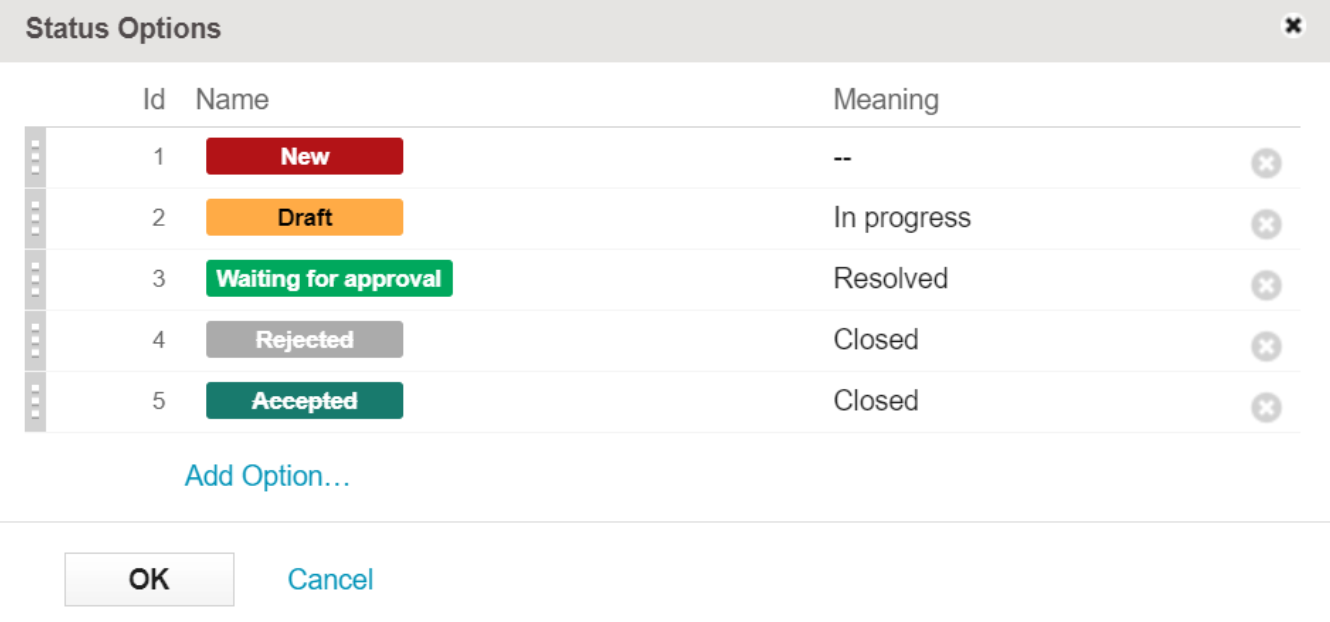Remove the Rejected status option

(1266, 346)
